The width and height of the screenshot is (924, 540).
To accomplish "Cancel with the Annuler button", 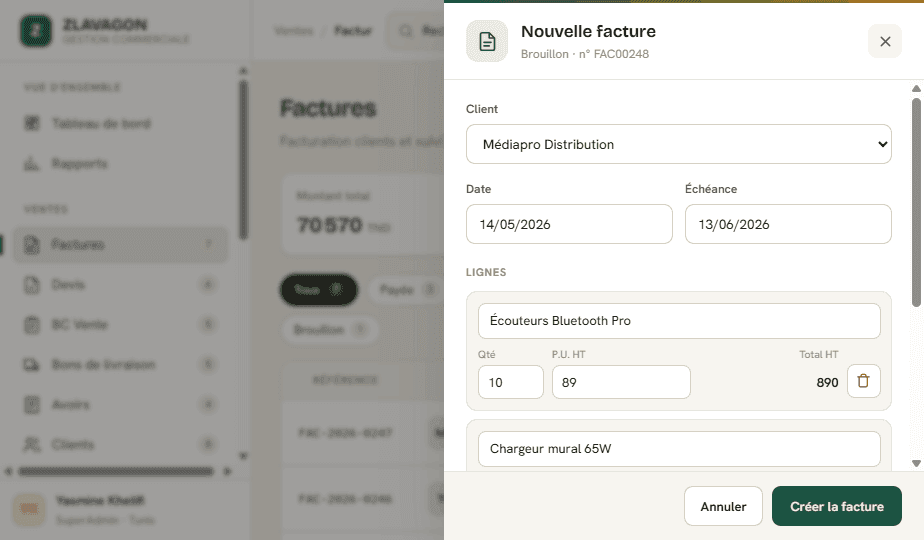I will coord(723,506).
